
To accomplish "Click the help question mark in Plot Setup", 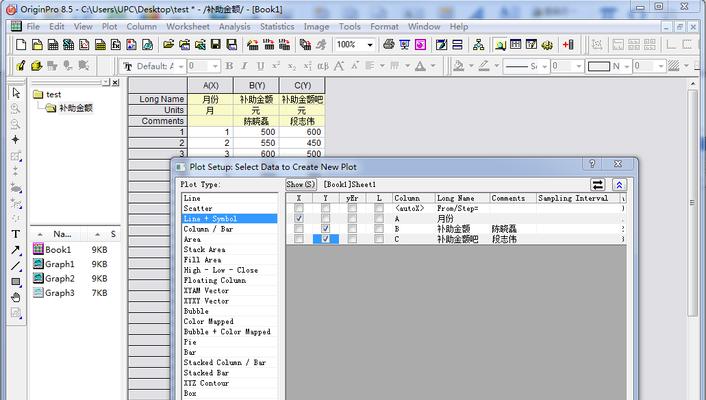I will tap(592, 164).
